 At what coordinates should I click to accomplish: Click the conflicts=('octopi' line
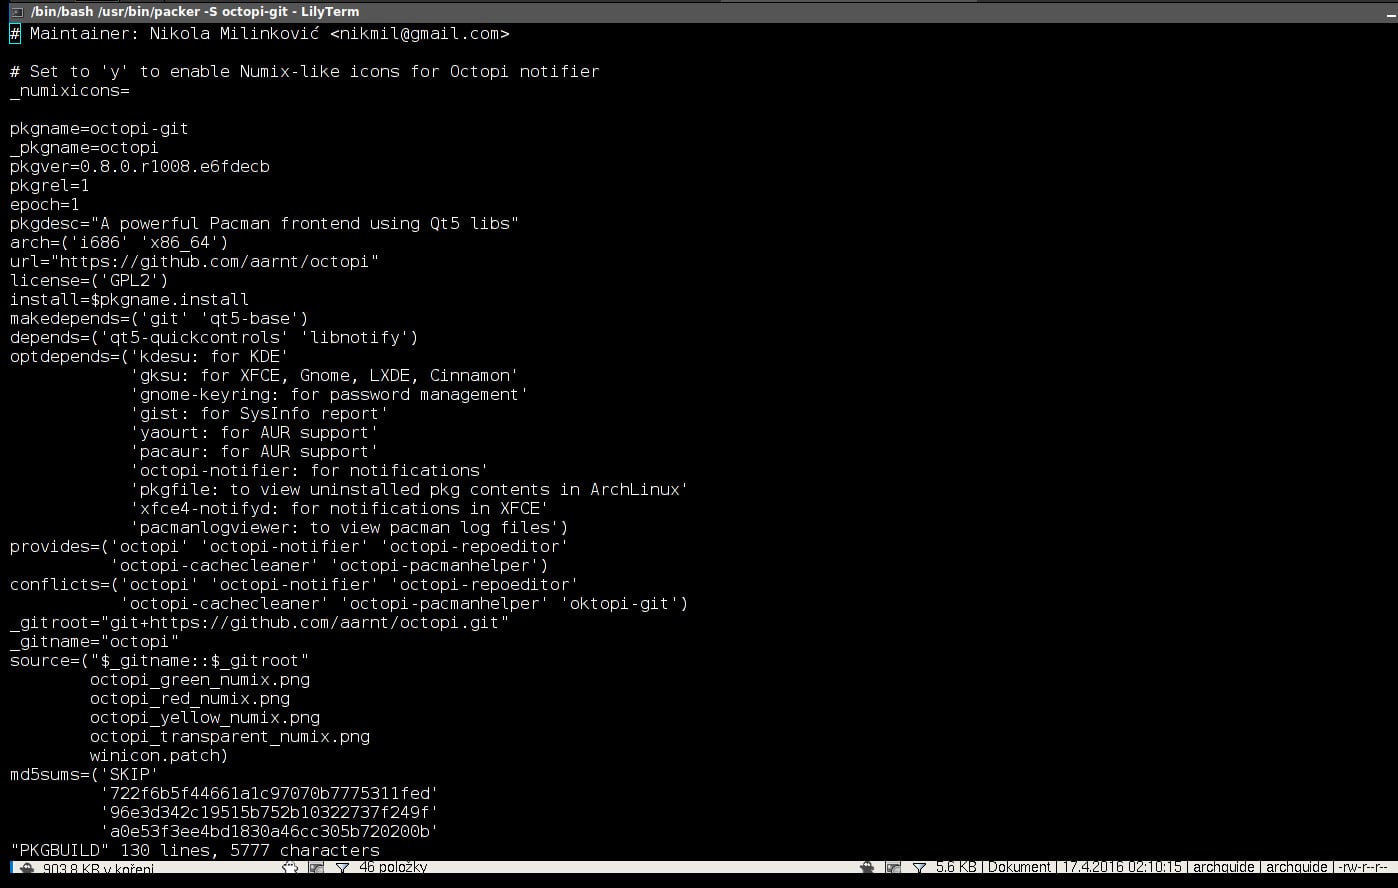[295, 584]
